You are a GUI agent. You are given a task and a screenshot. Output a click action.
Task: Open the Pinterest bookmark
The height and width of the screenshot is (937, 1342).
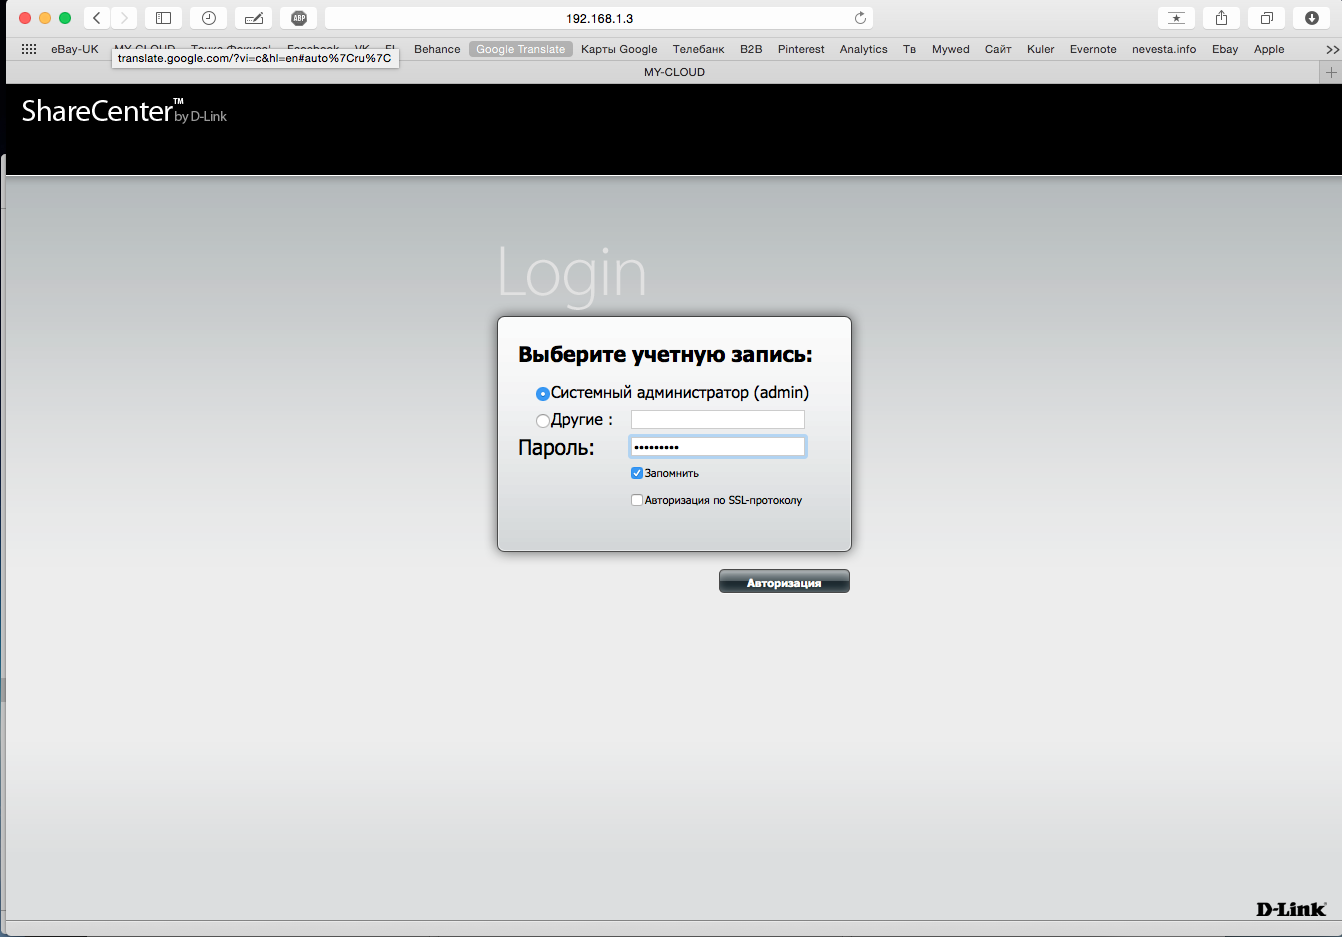(801, 49)
